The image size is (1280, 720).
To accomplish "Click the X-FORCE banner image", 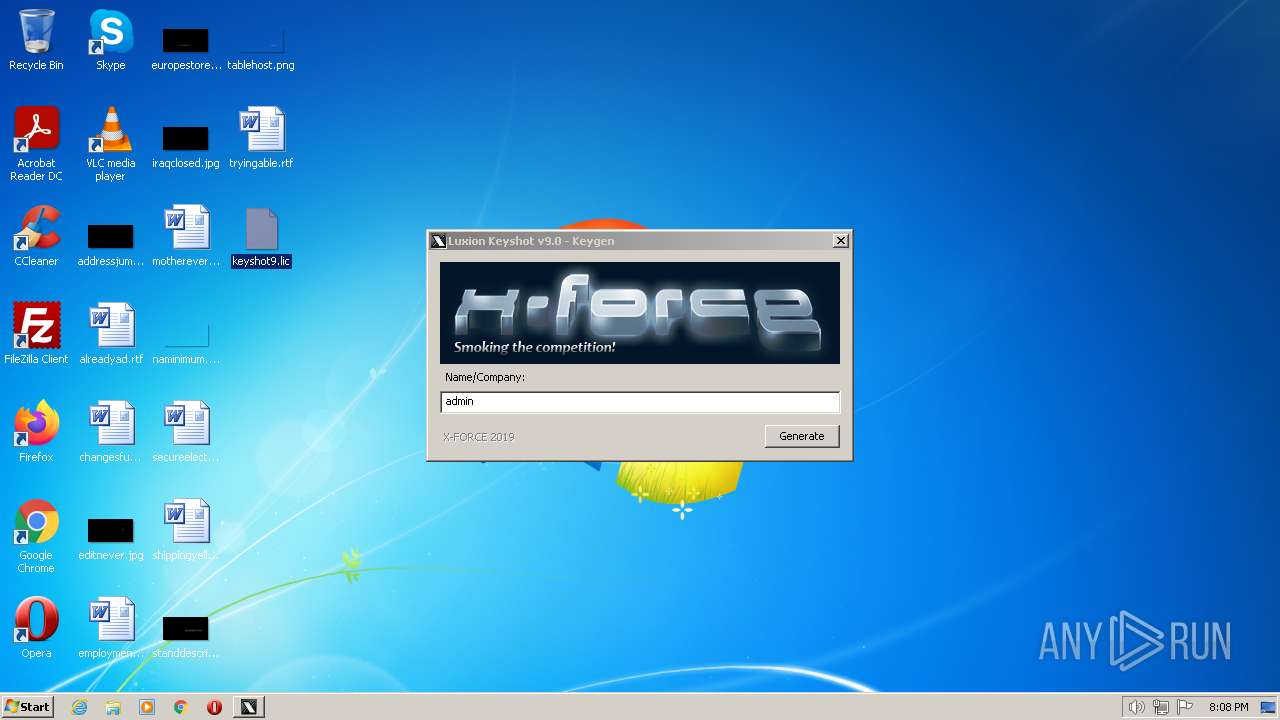I will [x=640, y=313].
